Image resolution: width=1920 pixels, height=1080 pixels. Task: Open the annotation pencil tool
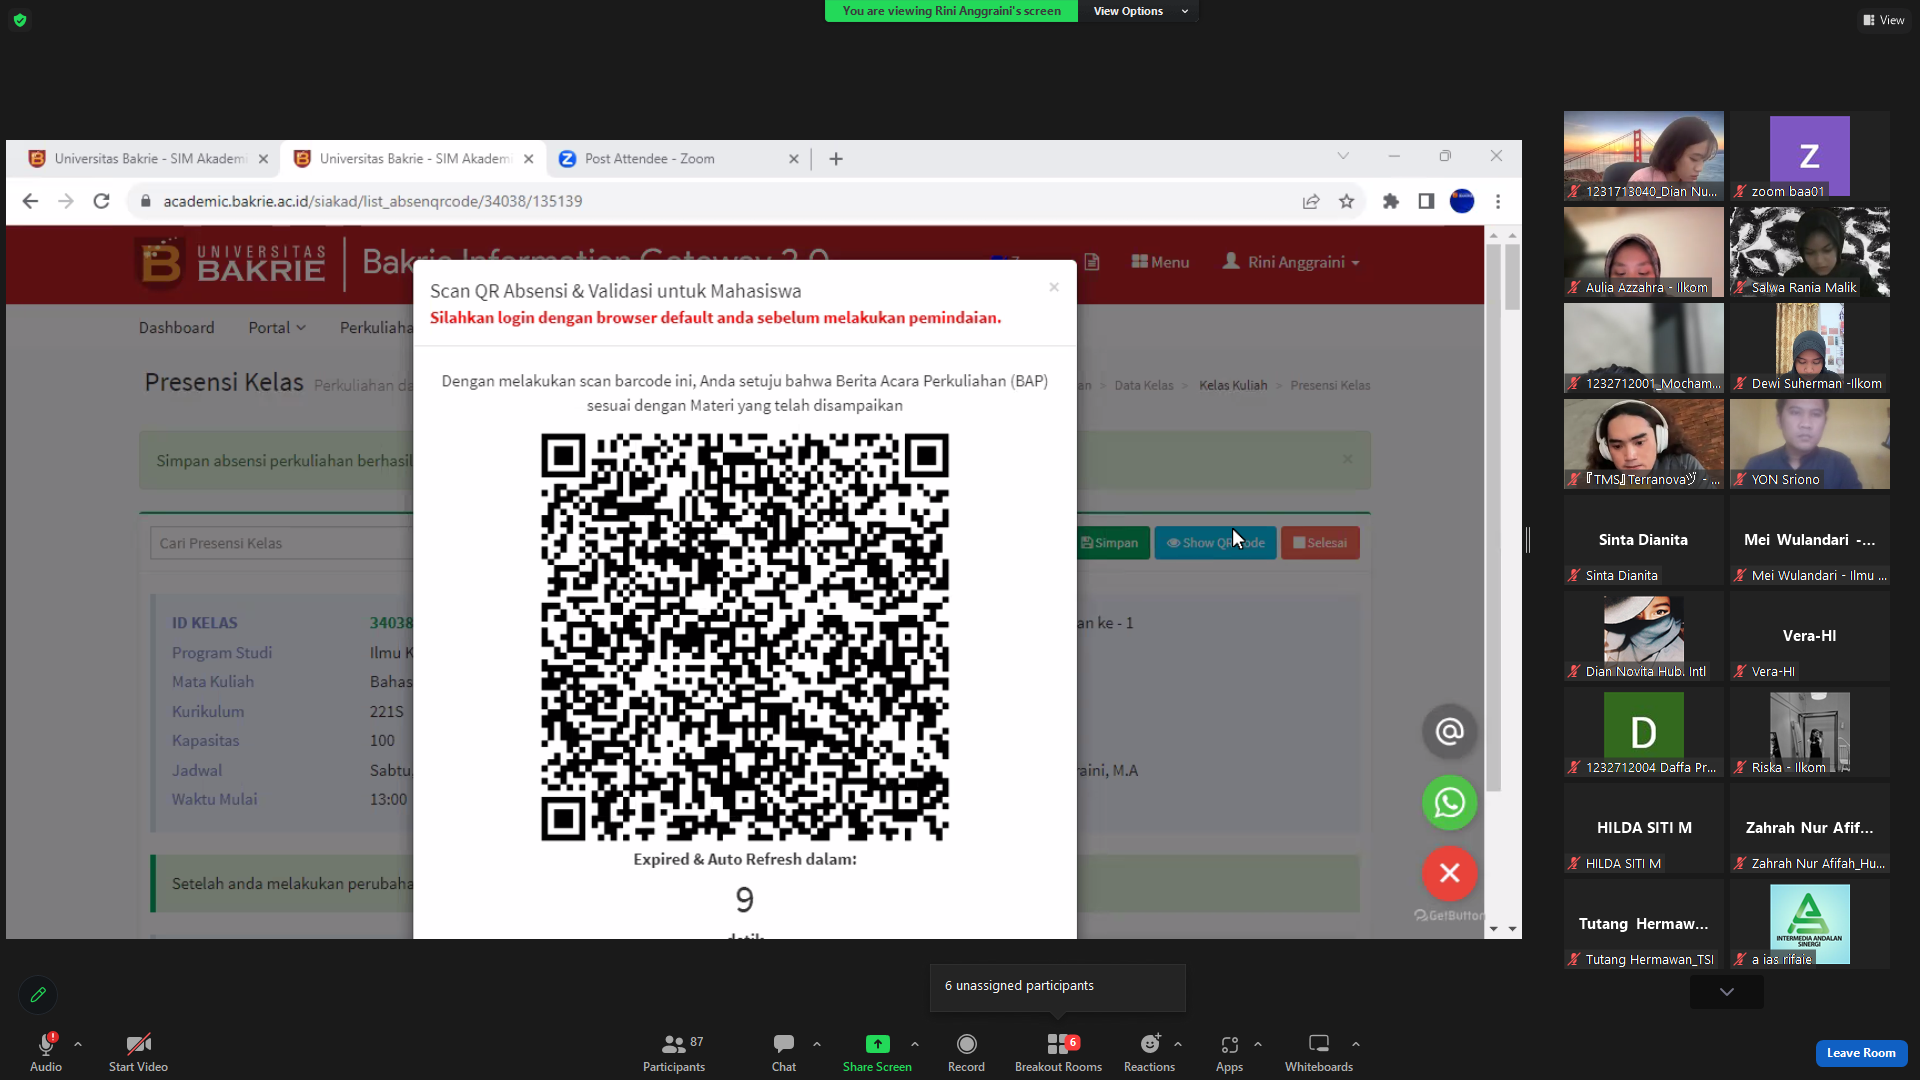(38, 995)
